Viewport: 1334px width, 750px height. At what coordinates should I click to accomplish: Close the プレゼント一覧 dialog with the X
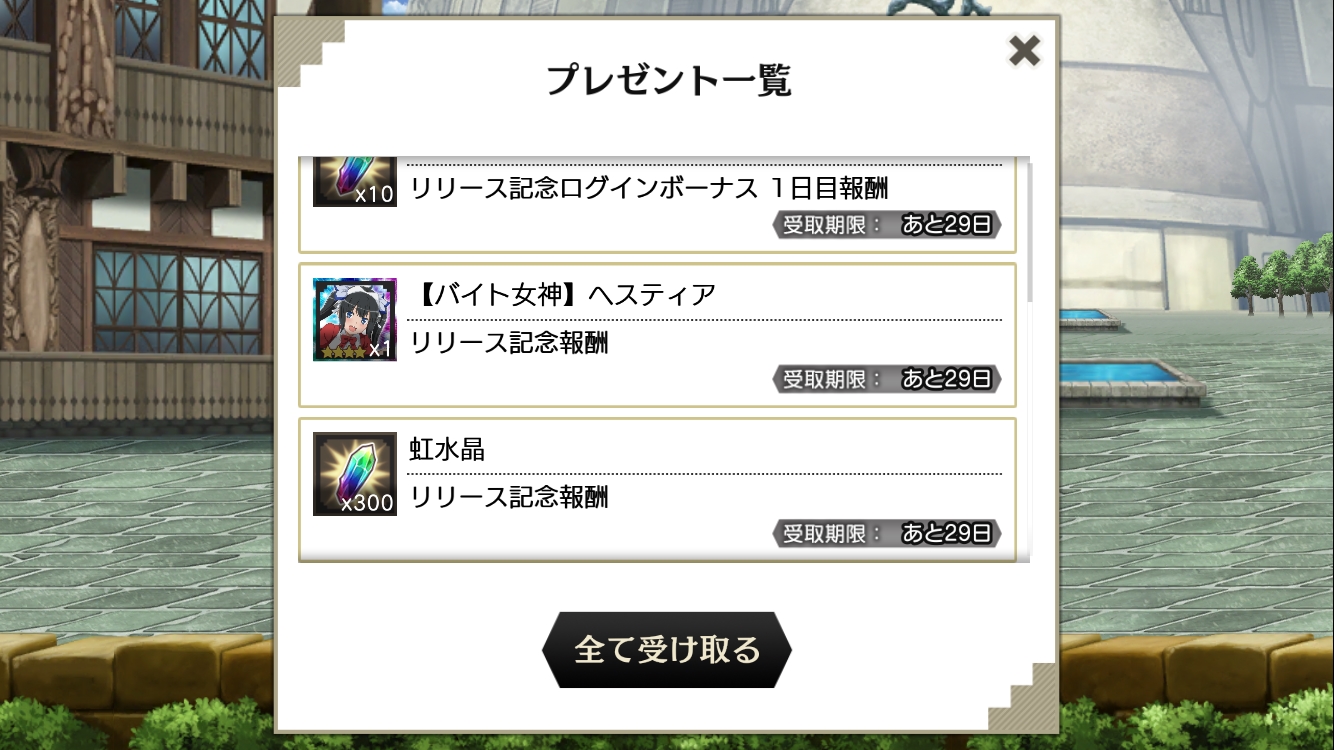pos(1024,50)
